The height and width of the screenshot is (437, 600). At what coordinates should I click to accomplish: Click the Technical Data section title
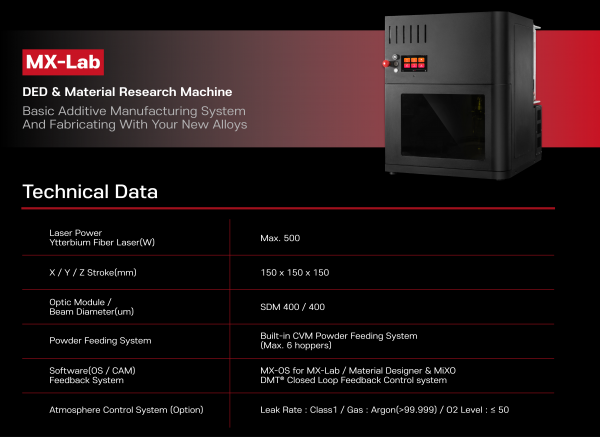tap(90, 191)
